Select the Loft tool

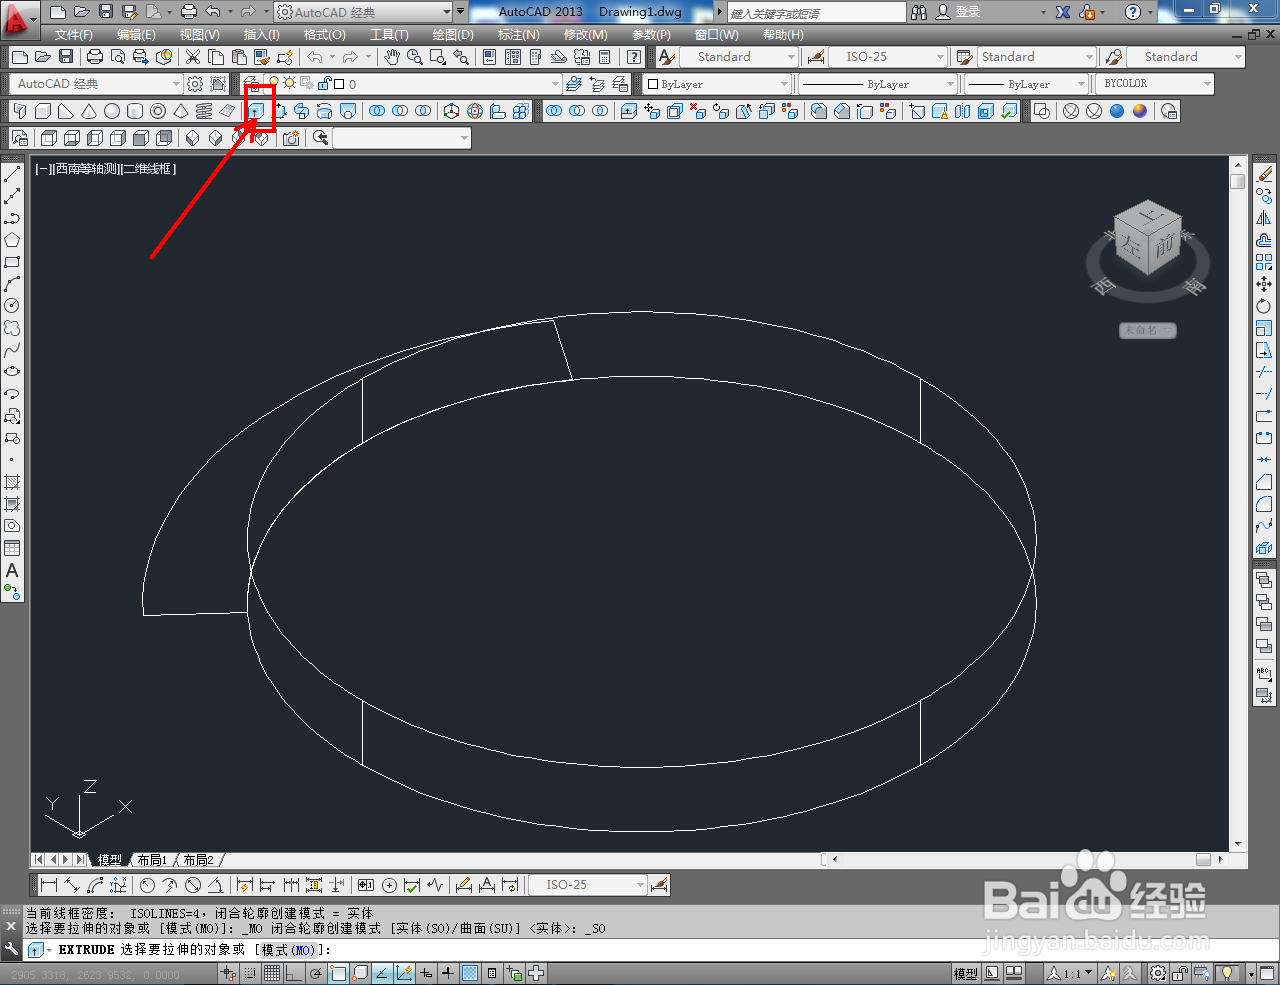click(x=348, y=111)
